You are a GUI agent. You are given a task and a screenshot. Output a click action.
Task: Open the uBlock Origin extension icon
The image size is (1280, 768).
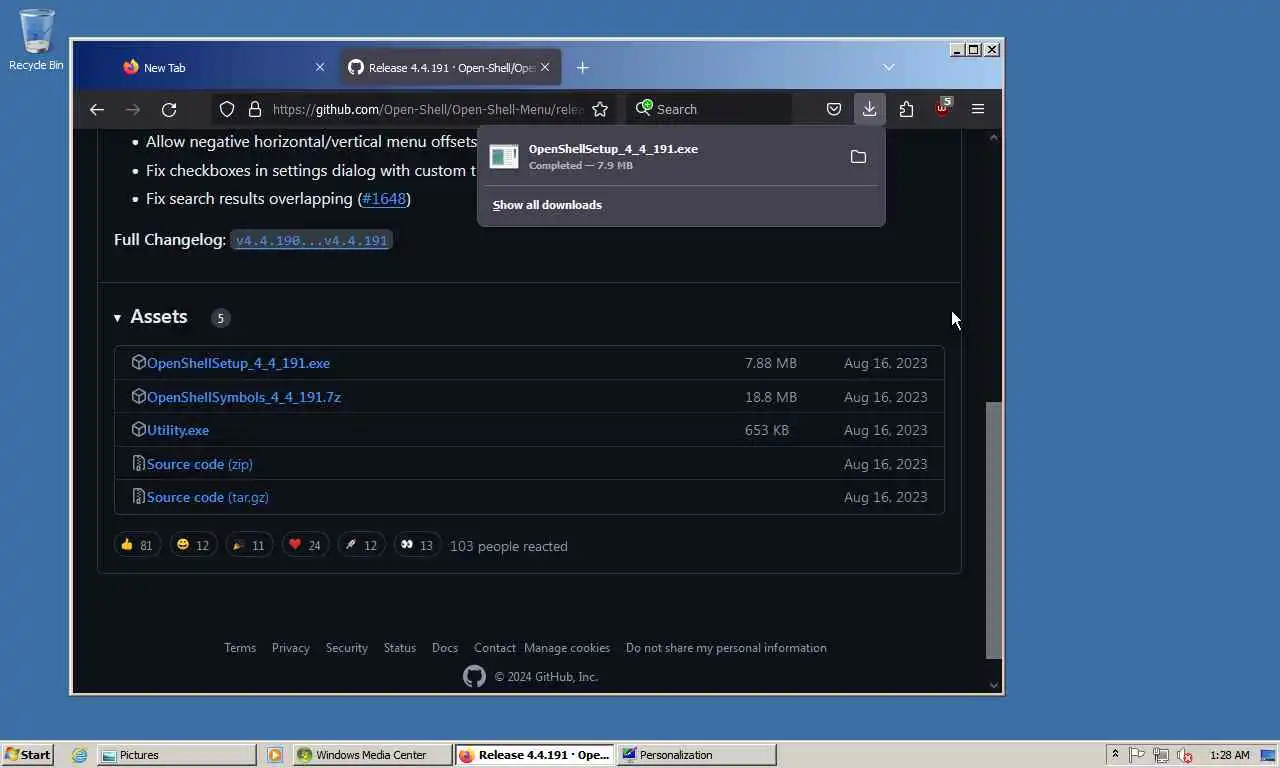(942, 108)
